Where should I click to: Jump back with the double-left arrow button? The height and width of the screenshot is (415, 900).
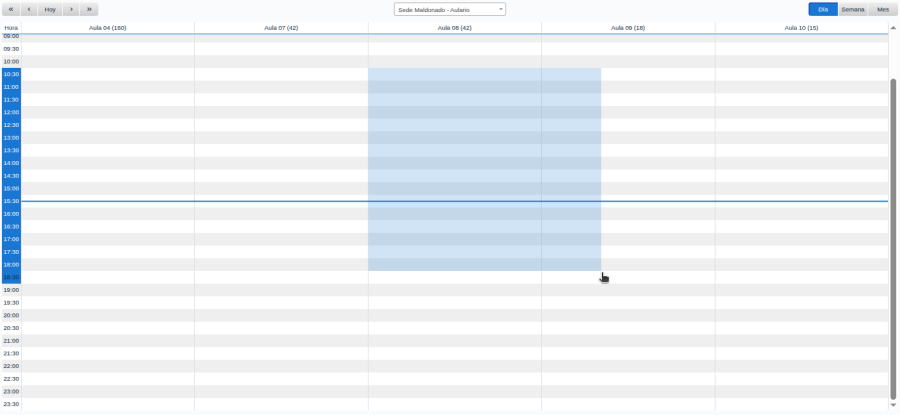click(x=11, y=9)
